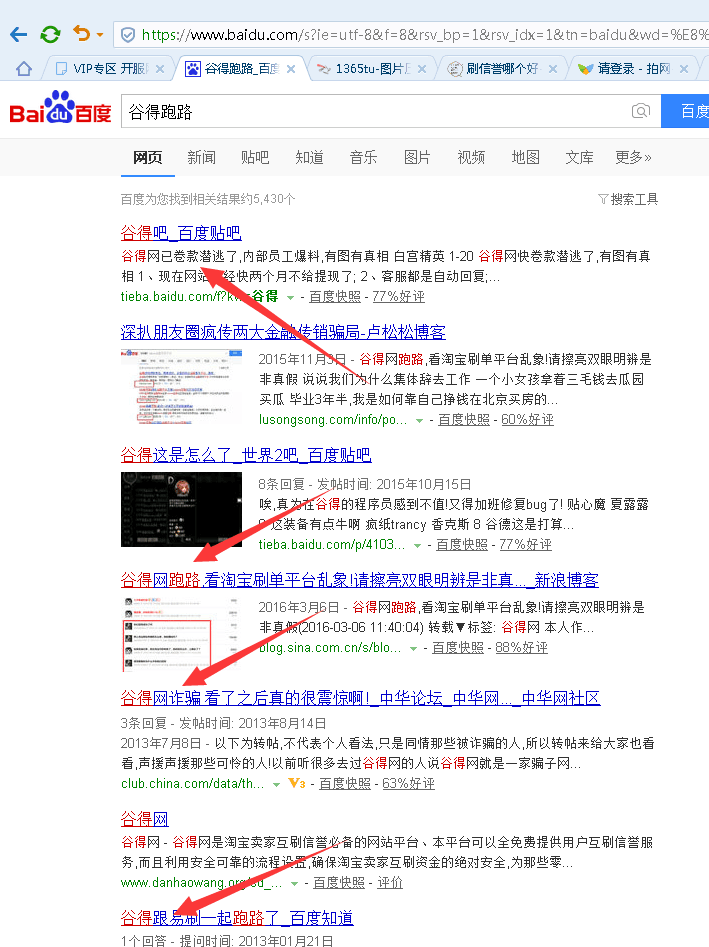
Task: Expand dropdown arrow after lusongsong.com URL
Action: [x=420, y=420]
